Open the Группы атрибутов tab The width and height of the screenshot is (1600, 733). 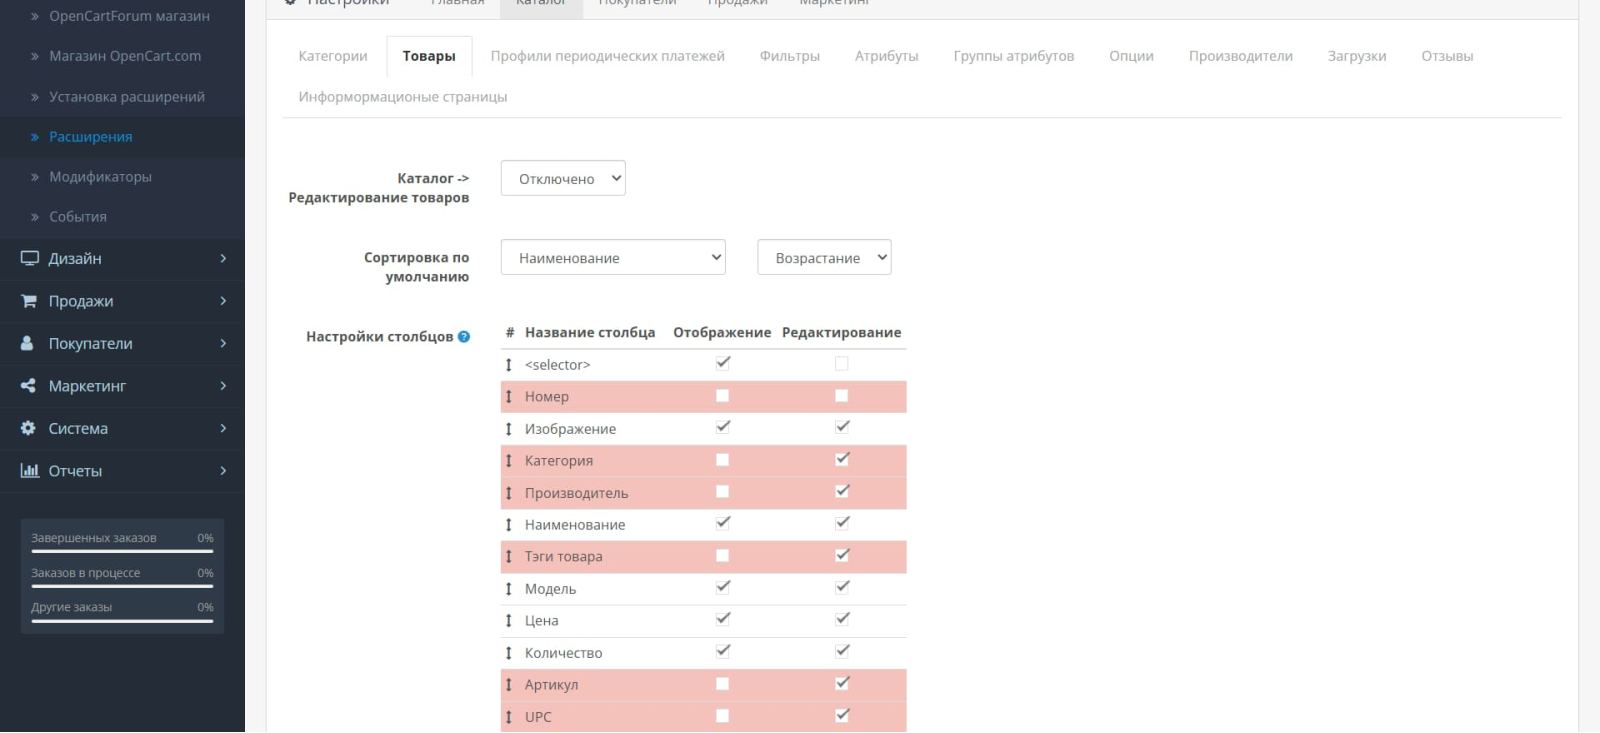pyautogui.click(x=1014, y=56)
